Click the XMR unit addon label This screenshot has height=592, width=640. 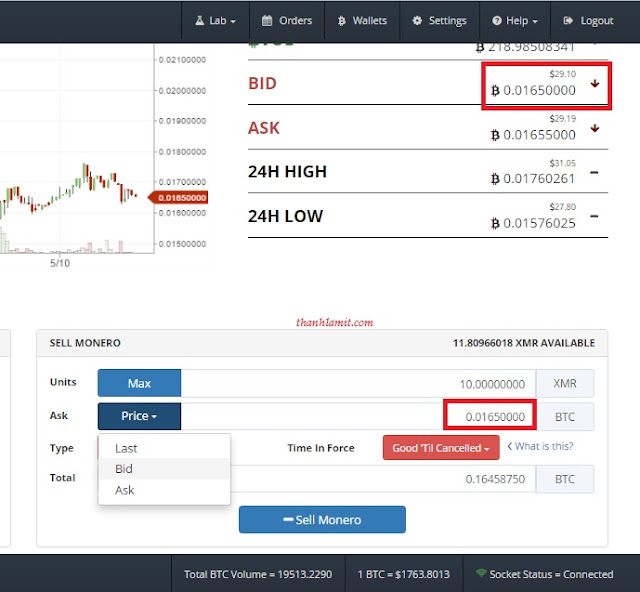click(x=565, y=383)
